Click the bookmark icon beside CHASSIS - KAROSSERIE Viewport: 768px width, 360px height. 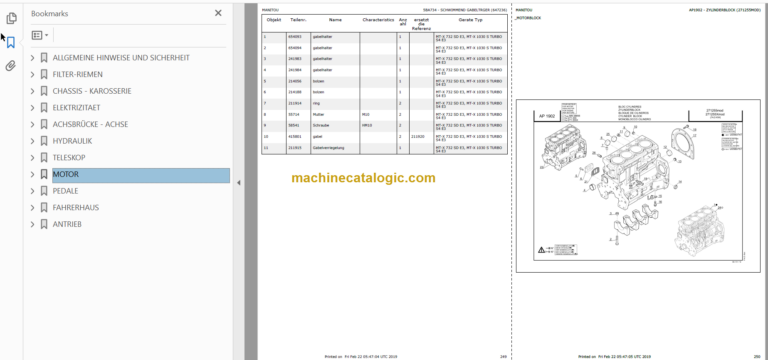44,91
